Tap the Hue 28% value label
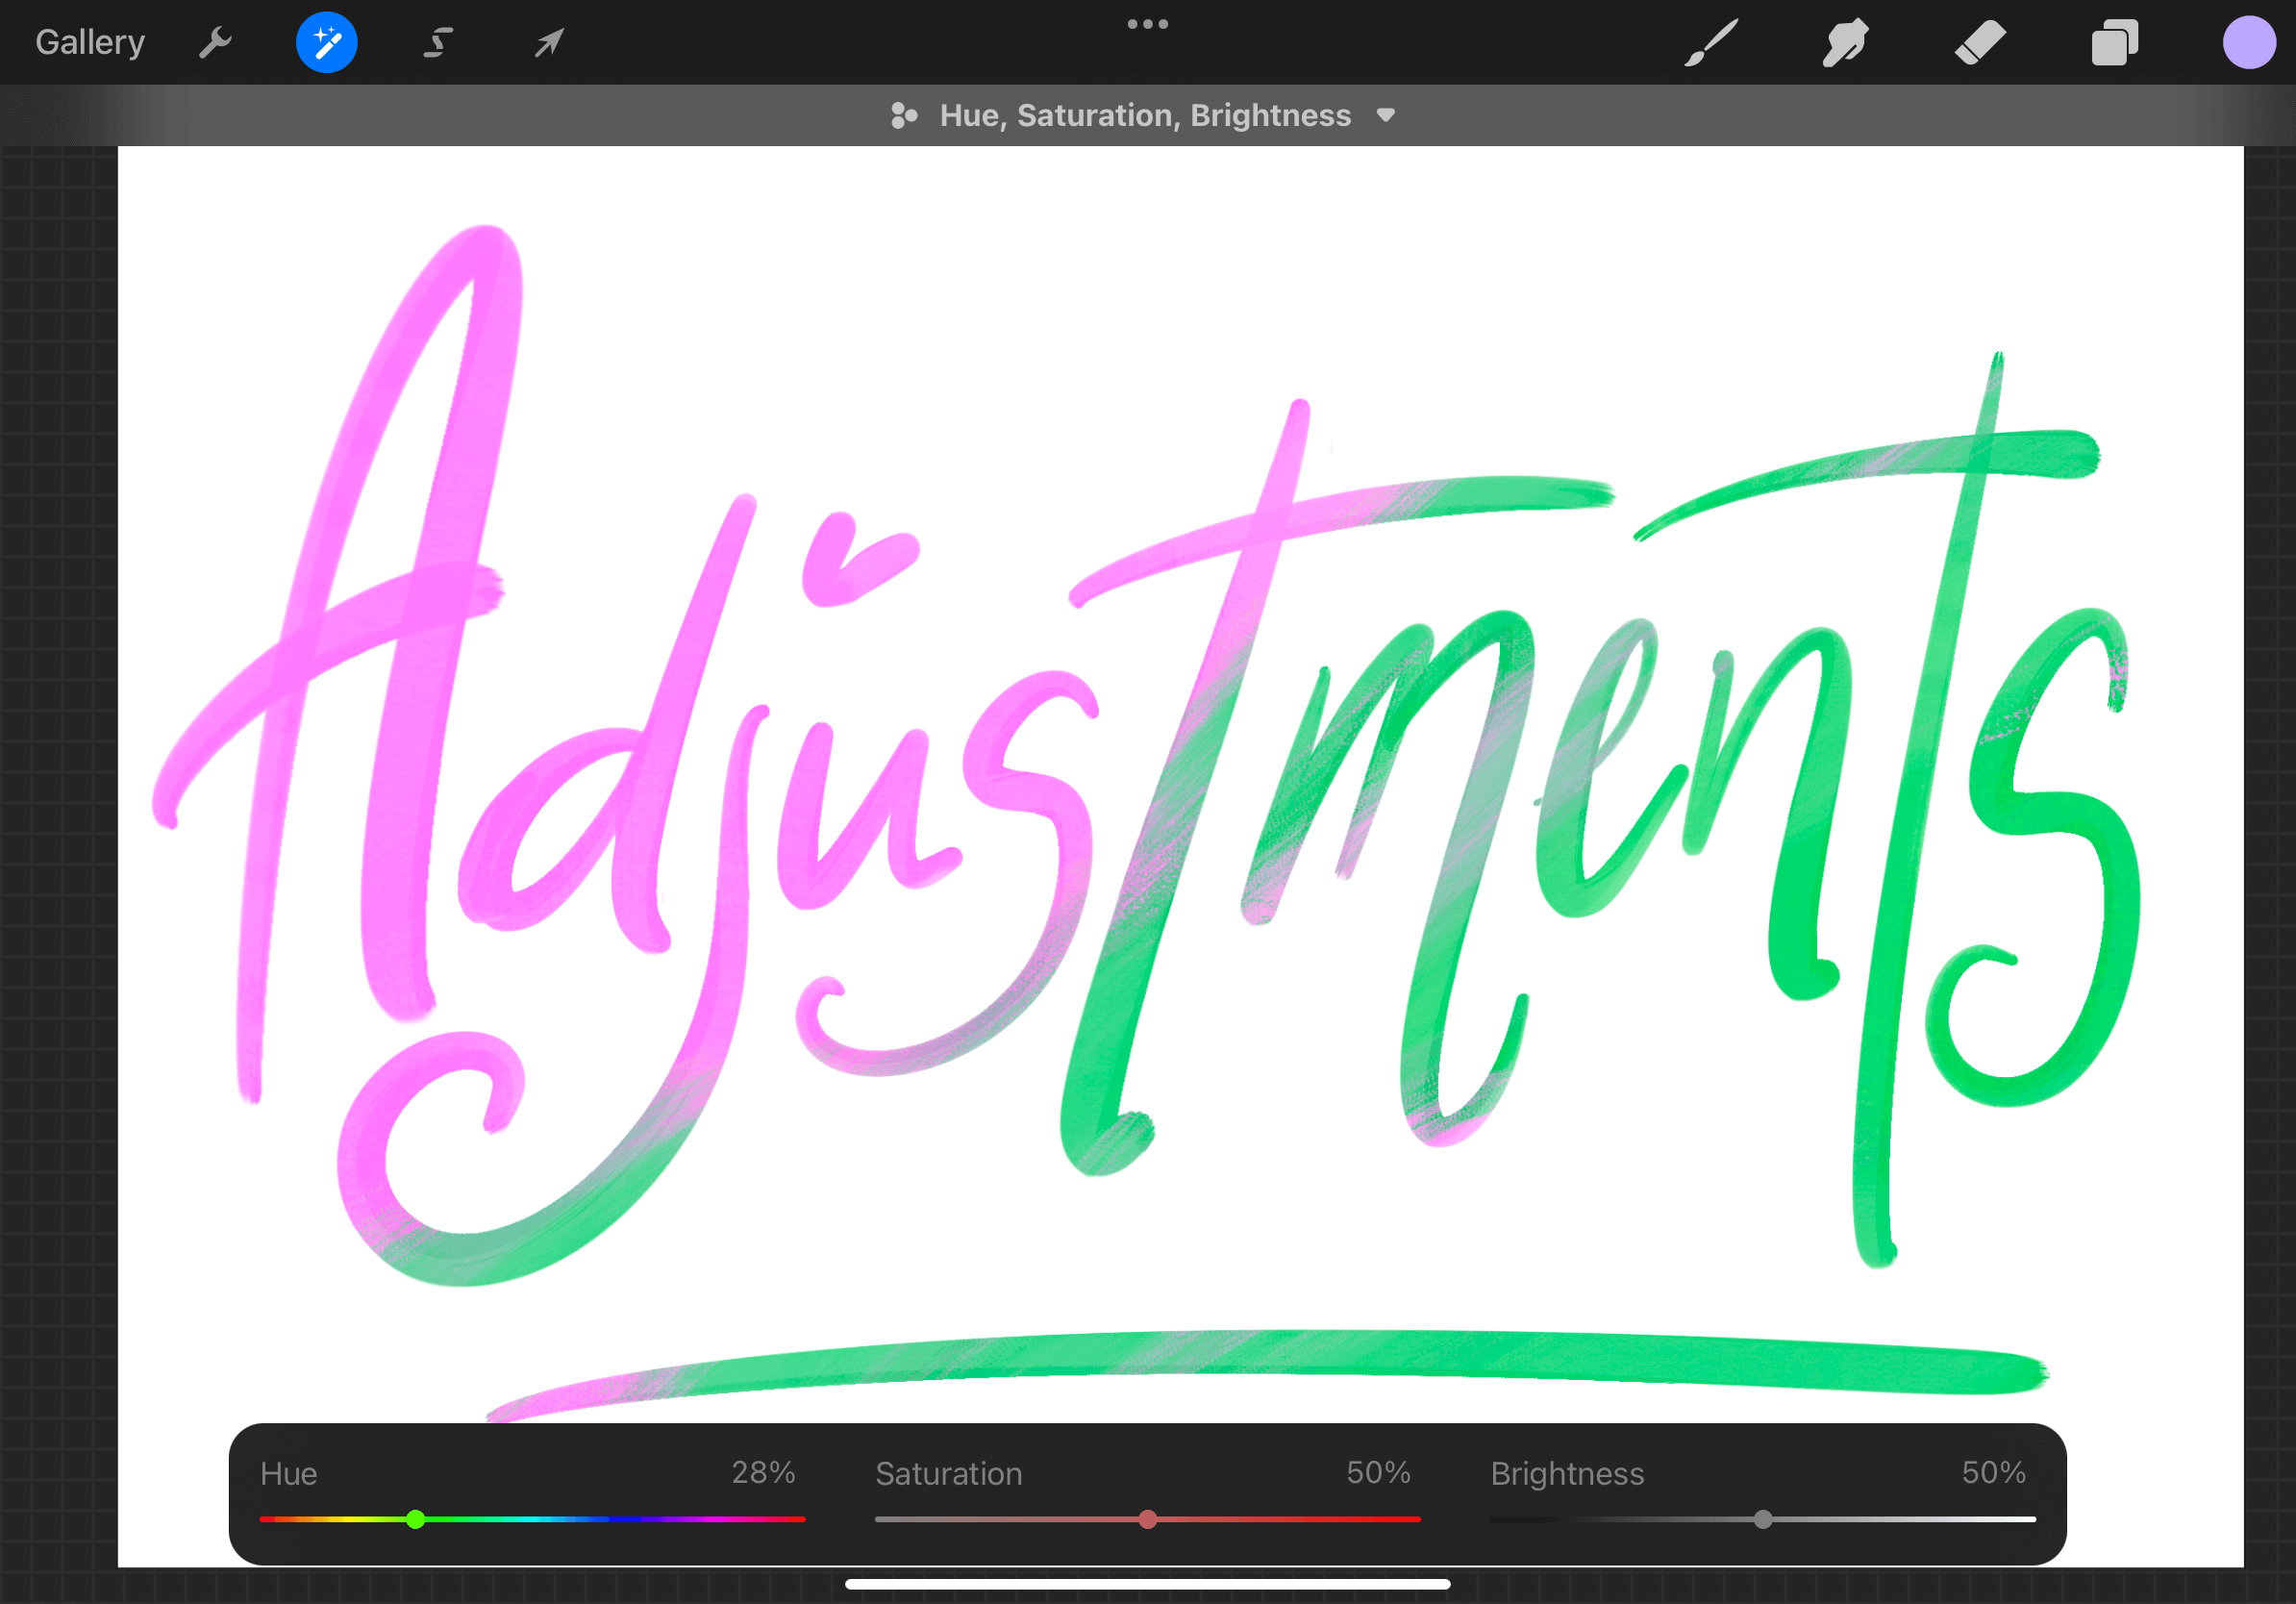The height and width of the screenshot is (1604, 2296). [762, 1472]
